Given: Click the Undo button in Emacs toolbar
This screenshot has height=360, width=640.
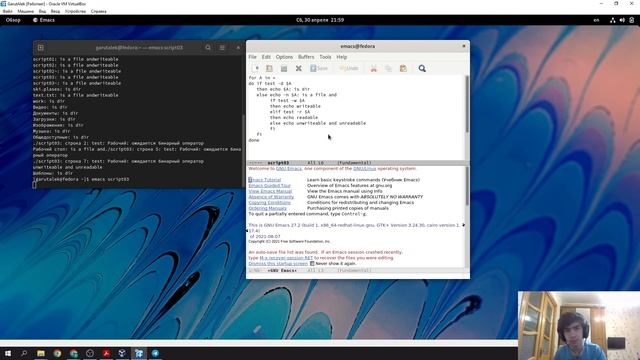Looking at the screenshot, I should coord(349,68).
